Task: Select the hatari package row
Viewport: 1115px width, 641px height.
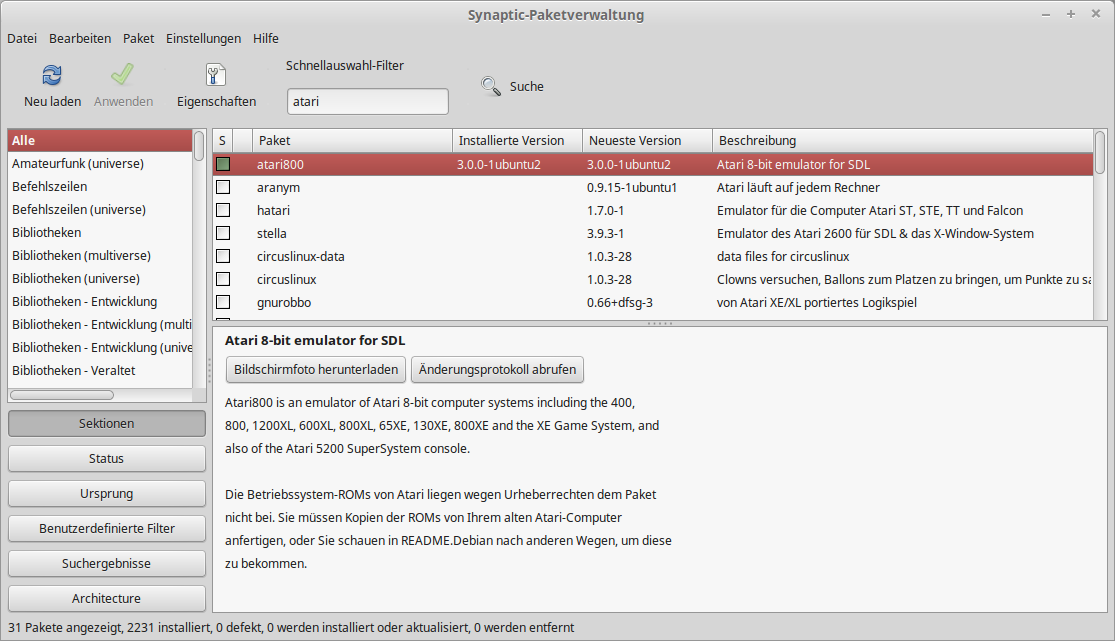Action: coord(653,211)
